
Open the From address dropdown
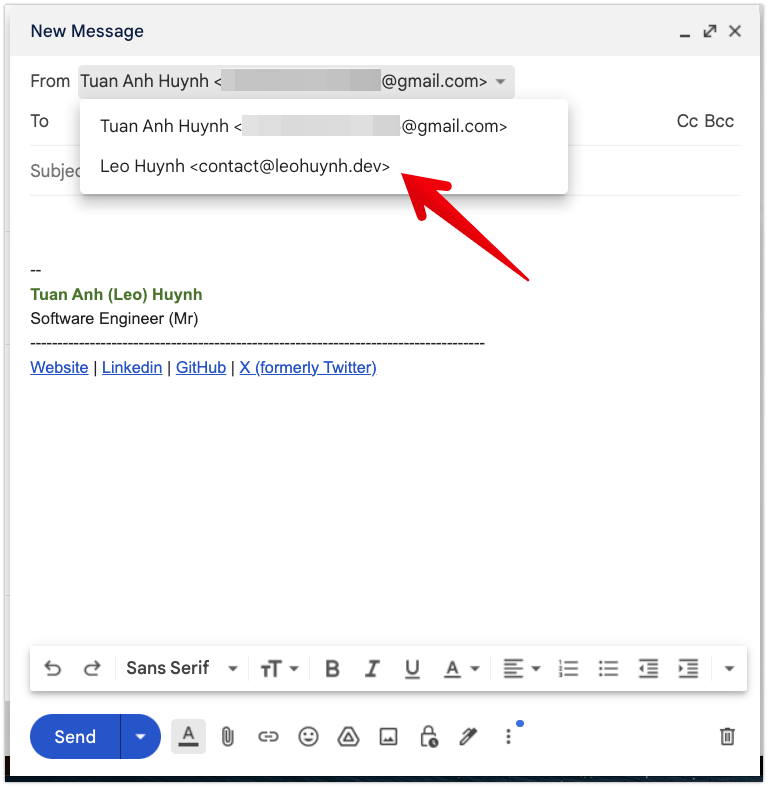tap(296, 81)
